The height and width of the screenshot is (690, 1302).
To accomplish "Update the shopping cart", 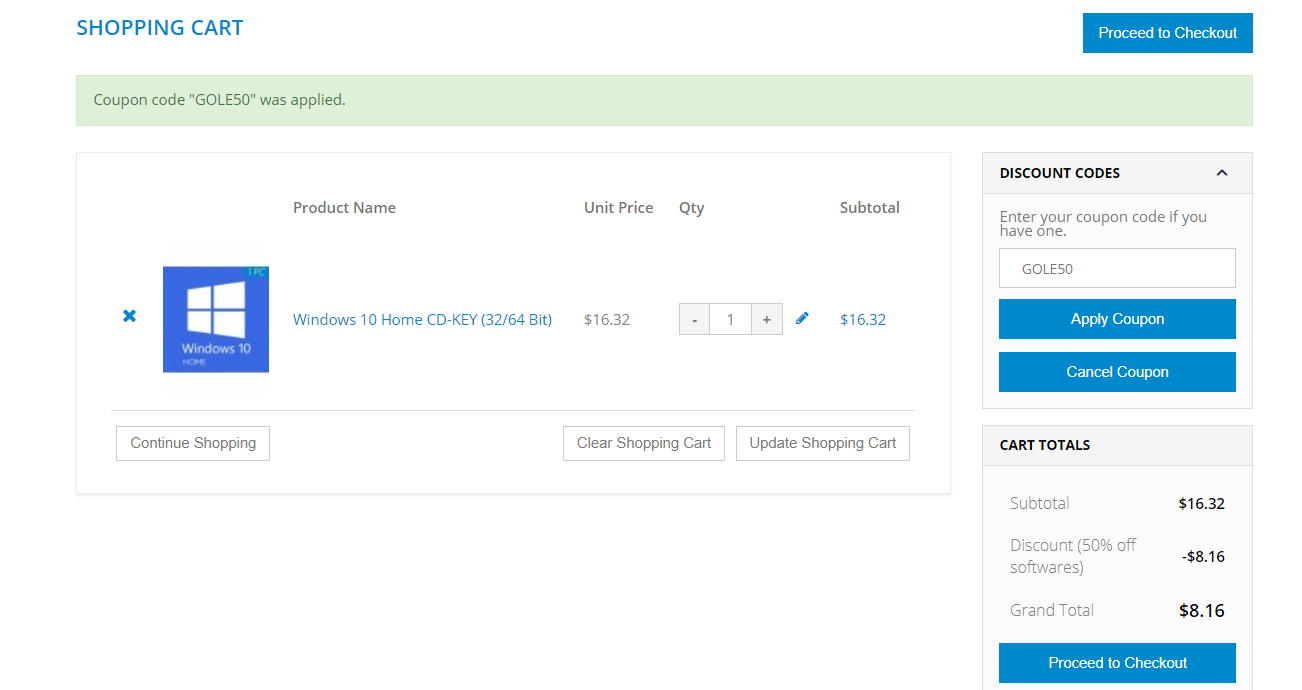I will click(x=823, y=443).
